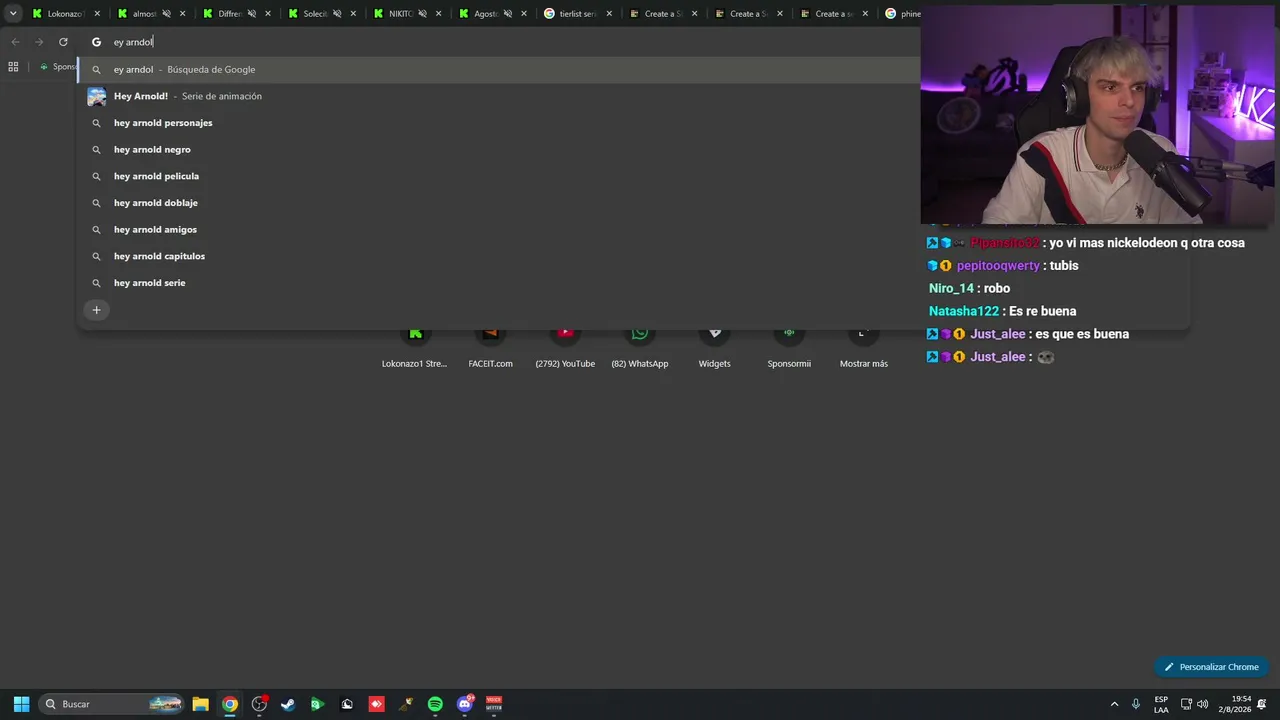Select 'hey arnold negro' suggestion
The image size is (1280, 720).
(499, 149)
